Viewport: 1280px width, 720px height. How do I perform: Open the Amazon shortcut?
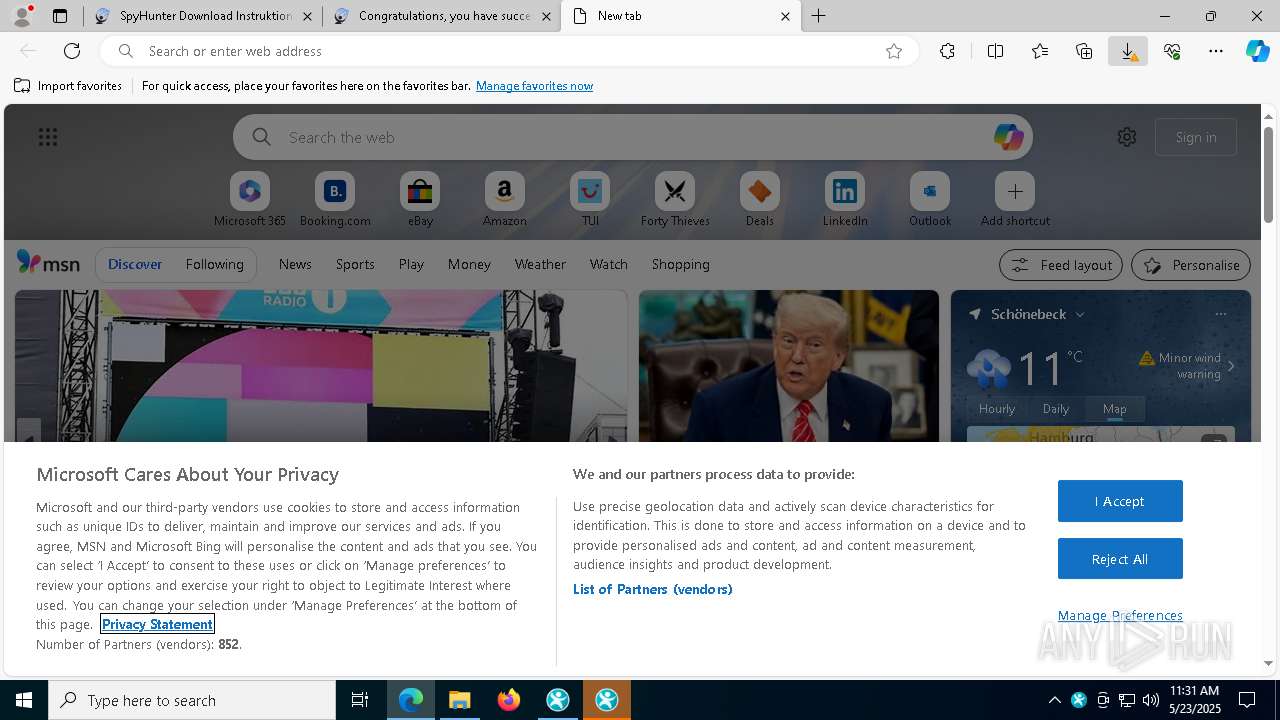coord(504,200)
